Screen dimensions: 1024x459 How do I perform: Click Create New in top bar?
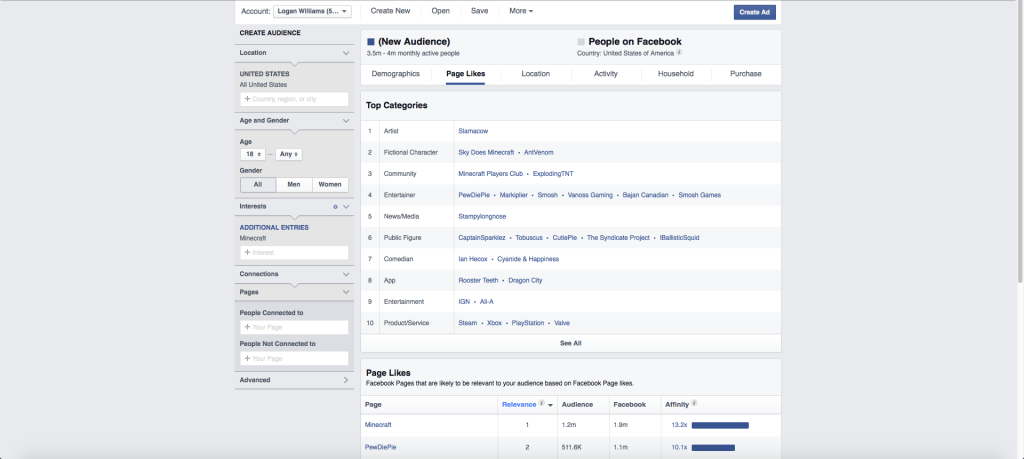point(391,11)
